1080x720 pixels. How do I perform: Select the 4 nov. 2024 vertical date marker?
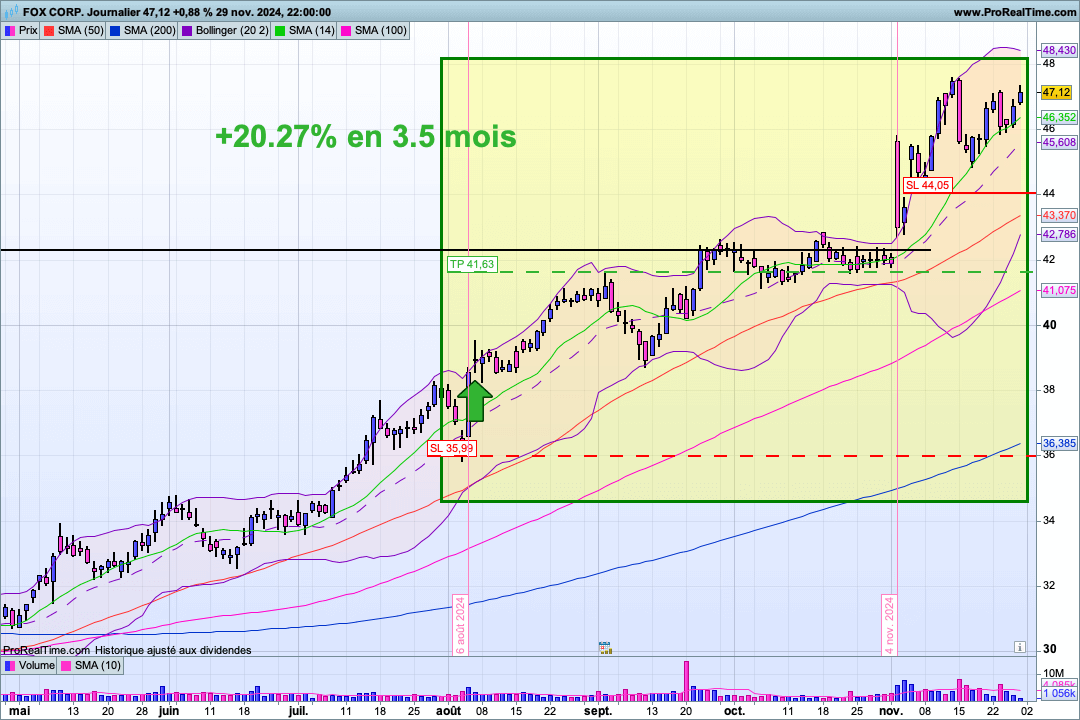[x=889, y=625]
